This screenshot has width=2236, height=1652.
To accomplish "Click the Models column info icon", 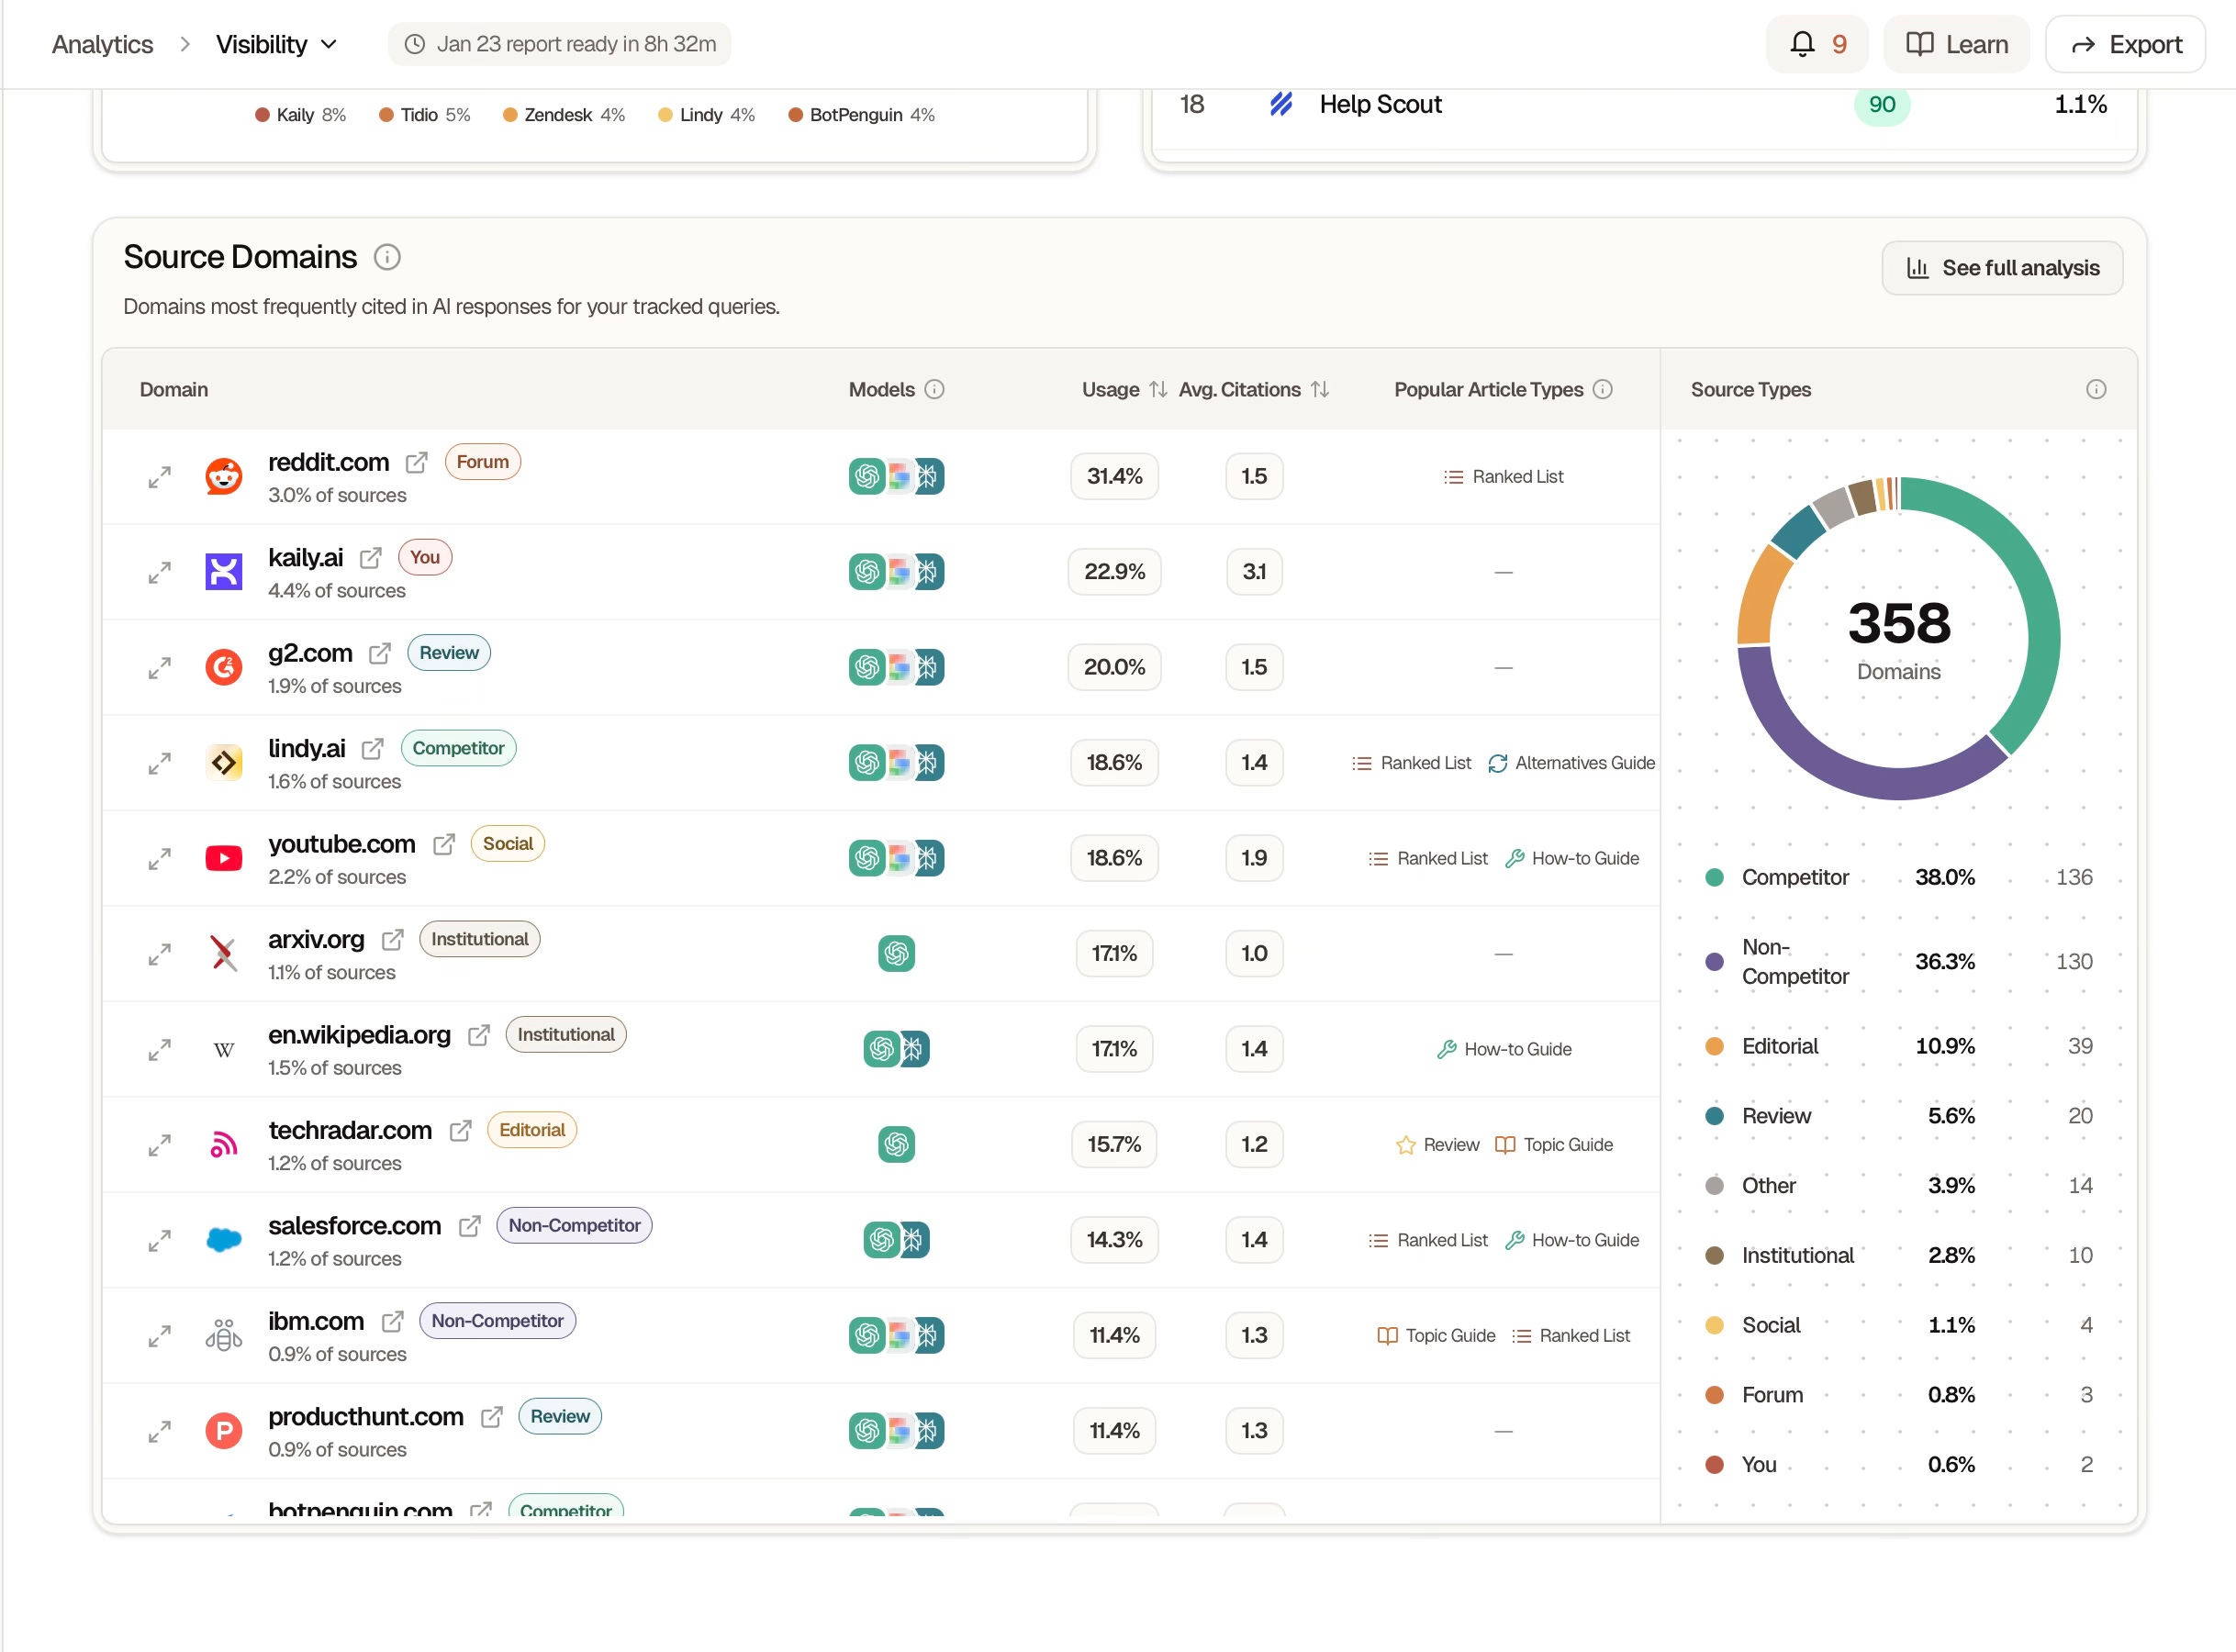I will (934, 389).
